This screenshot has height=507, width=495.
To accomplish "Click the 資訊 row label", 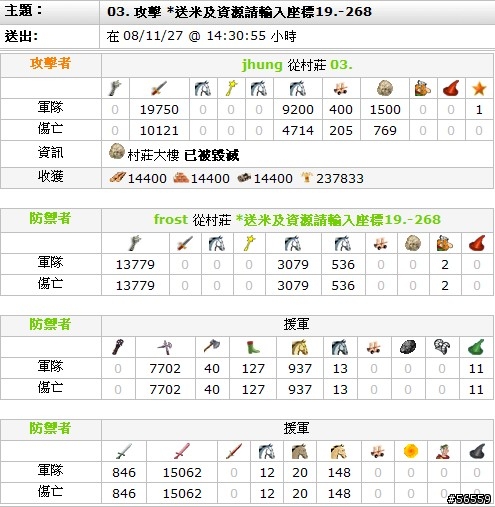I will click(50, 152).
